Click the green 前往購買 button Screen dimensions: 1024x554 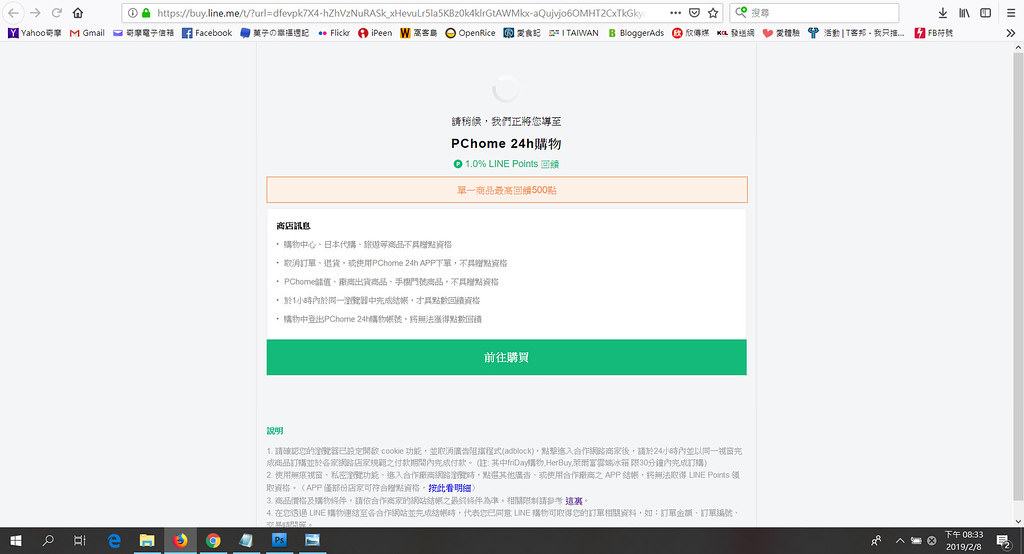(x=506, y=357)
